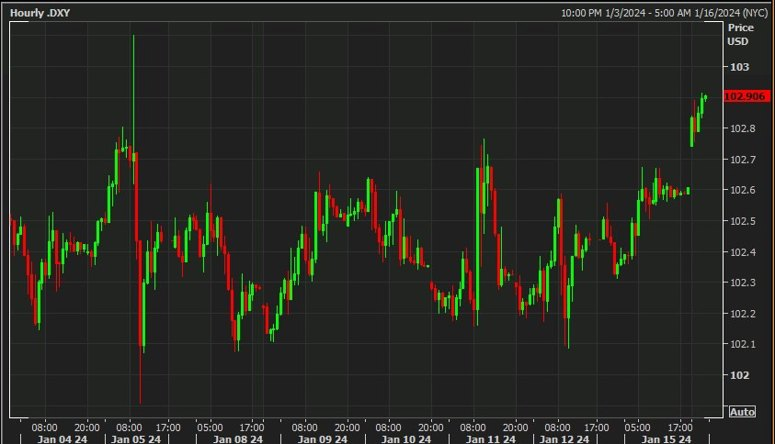
Task: Click the 102.6 price axis label
Action: [743, 190]
